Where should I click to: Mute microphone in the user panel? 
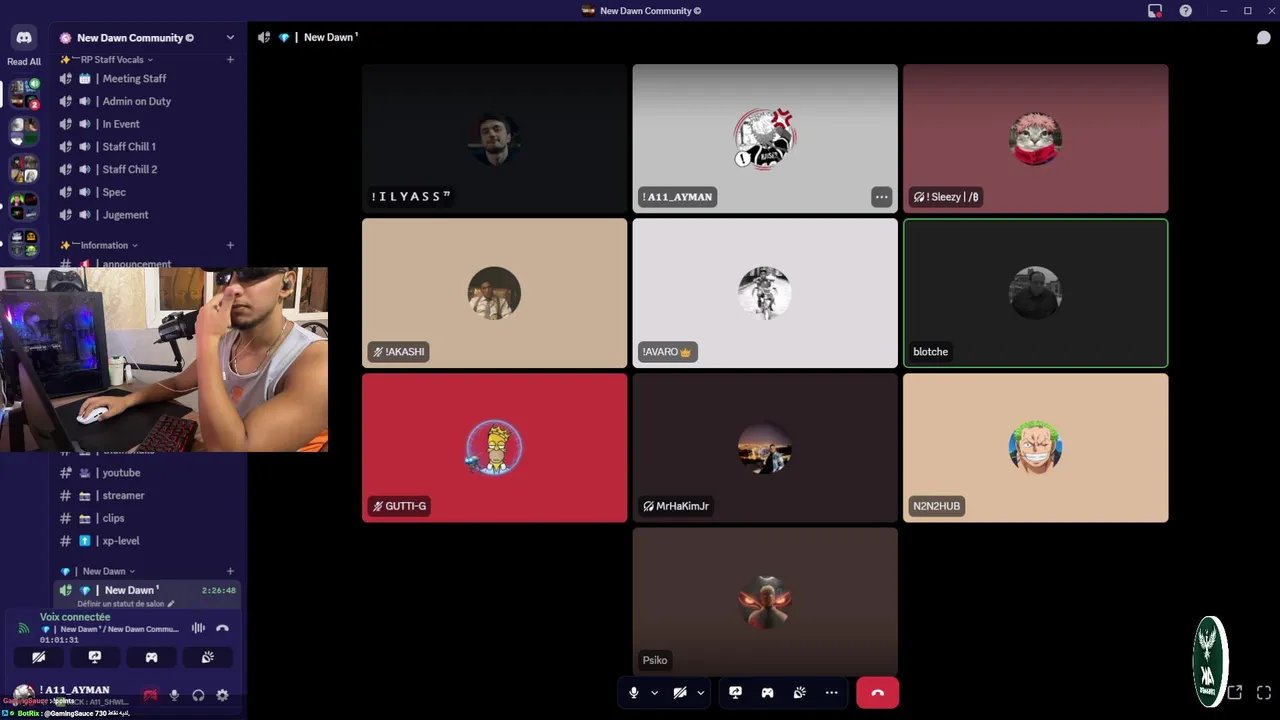pos(174,695)
